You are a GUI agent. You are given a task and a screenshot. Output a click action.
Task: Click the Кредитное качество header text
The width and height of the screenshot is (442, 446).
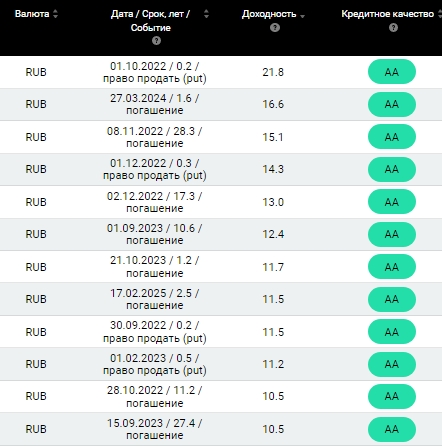point(388,14)
